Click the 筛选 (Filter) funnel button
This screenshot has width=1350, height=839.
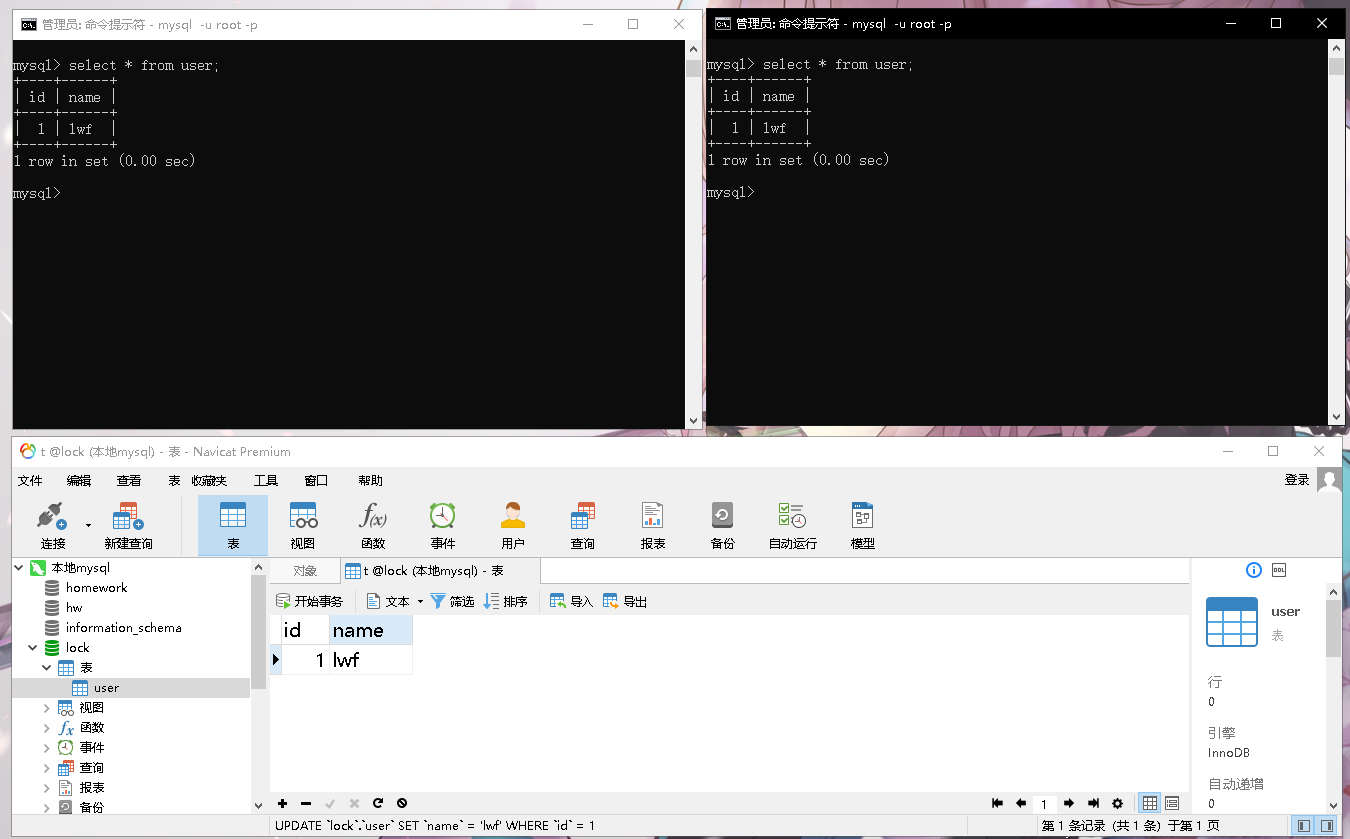(x=452, y=601)
